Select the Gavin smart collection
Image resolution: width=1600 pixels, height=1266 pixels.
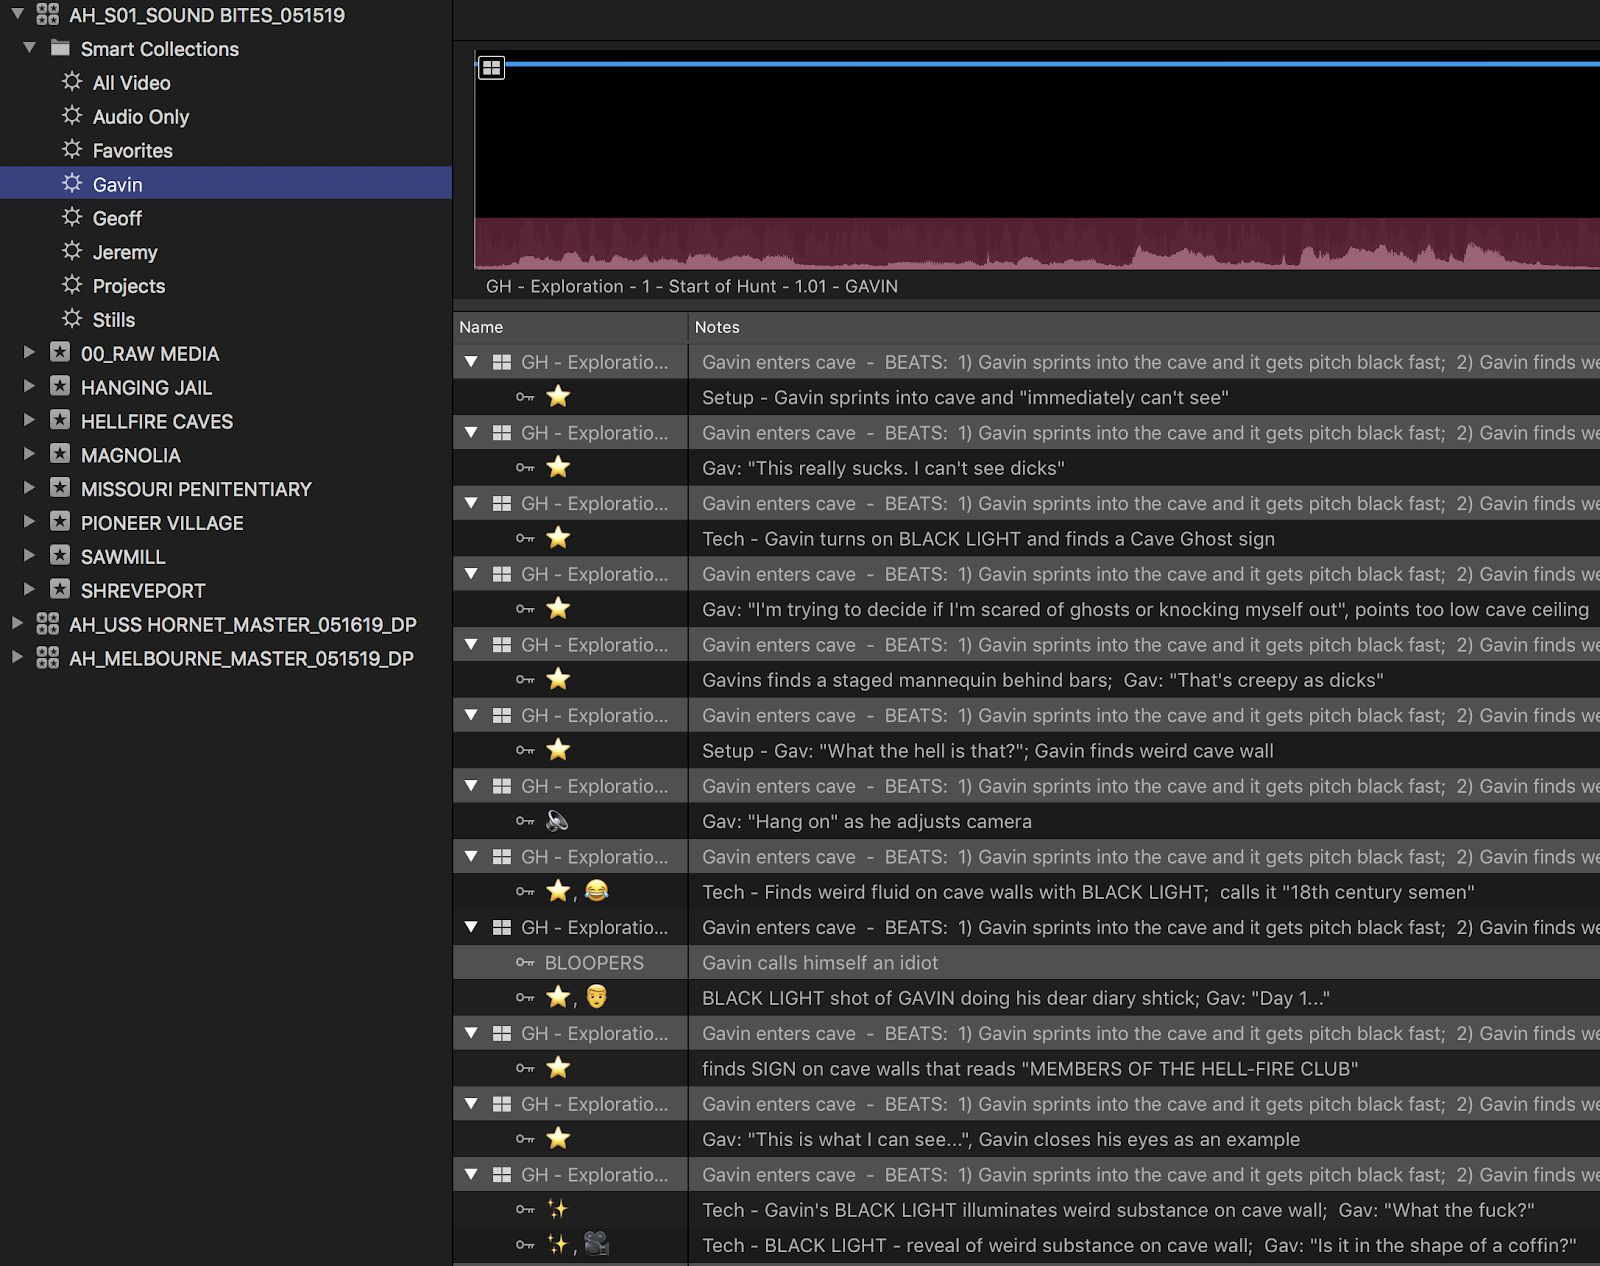[x=226, y=184]
